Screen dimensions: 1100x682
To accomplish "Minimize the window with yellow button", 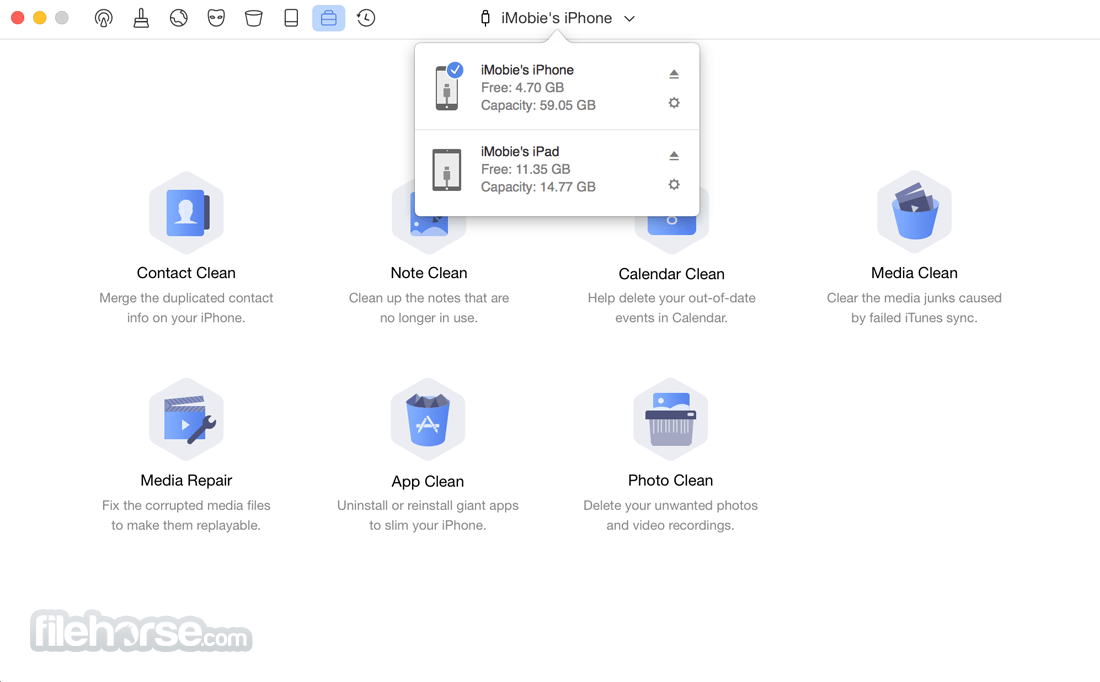I will click(x=40, y=18).
